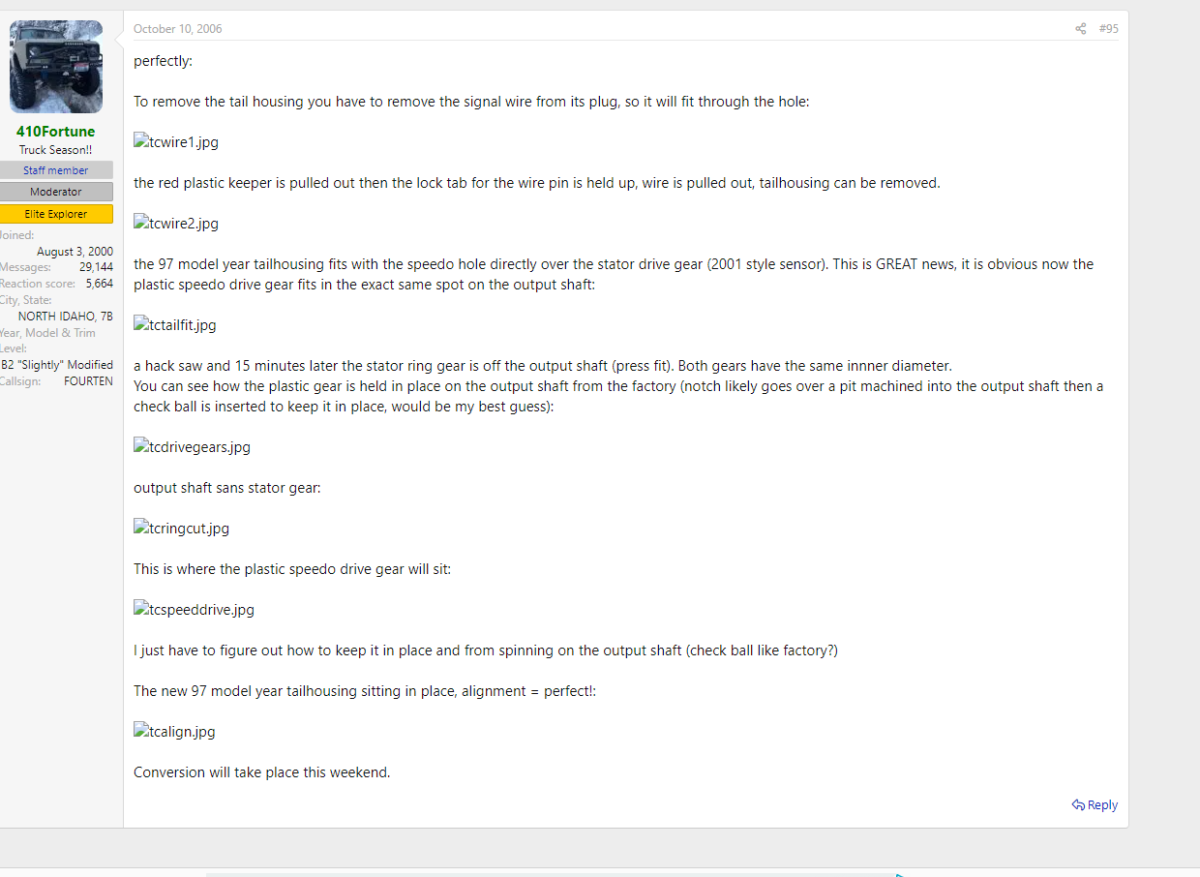
Task: Click the 29,144 messages count
Action: pos(96,267)
